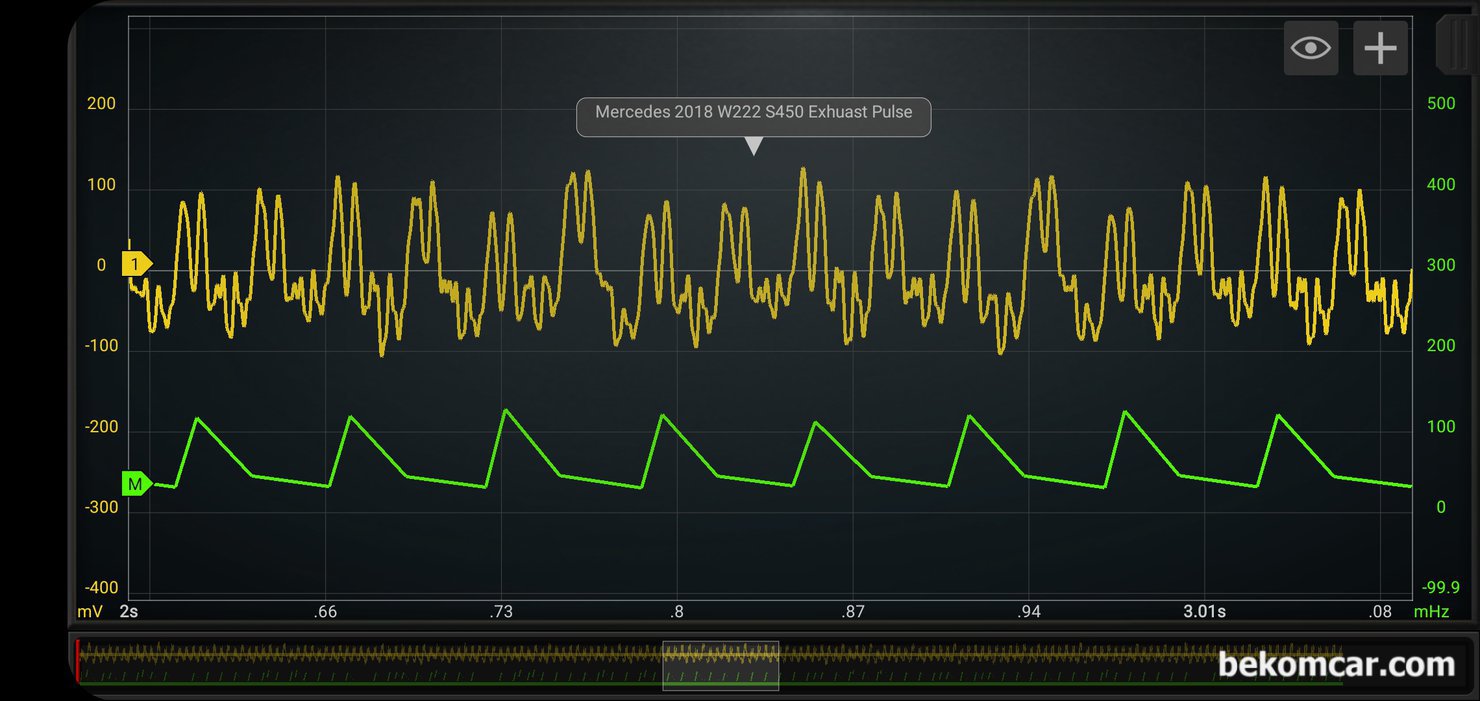Image resolution: width=1480 pixels, height=701 pixels.
Task: Click the red start marker in overview
Action: coord(77,662)
